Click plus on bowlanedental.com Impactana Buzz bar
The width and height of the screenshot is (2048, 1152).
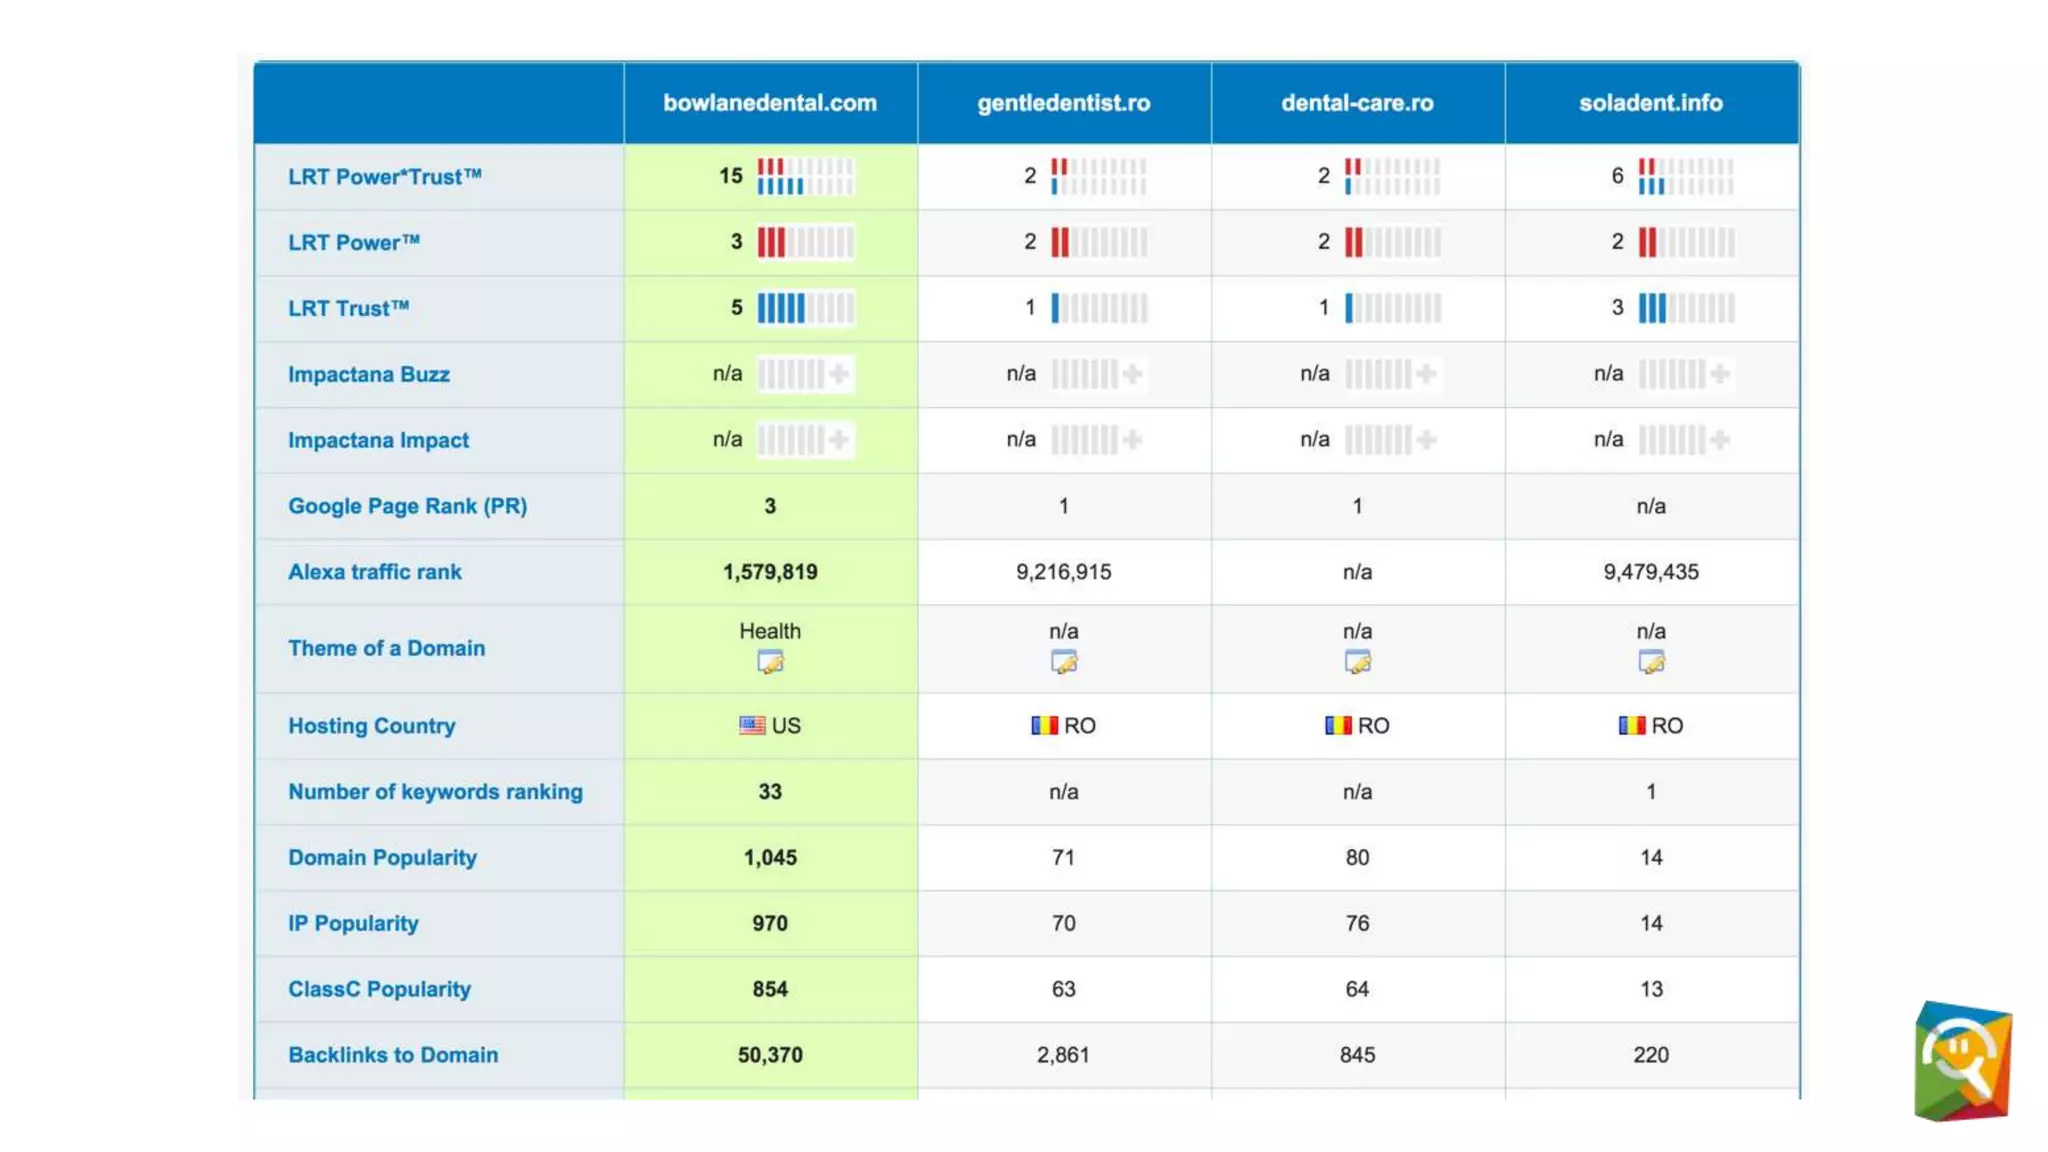pos(839,374)
